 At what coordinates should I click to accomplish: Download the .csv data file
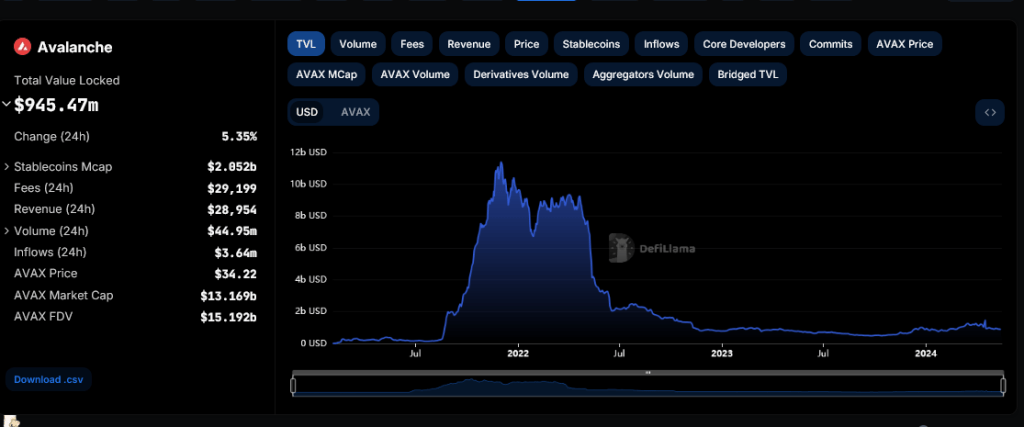pos(48,380)
